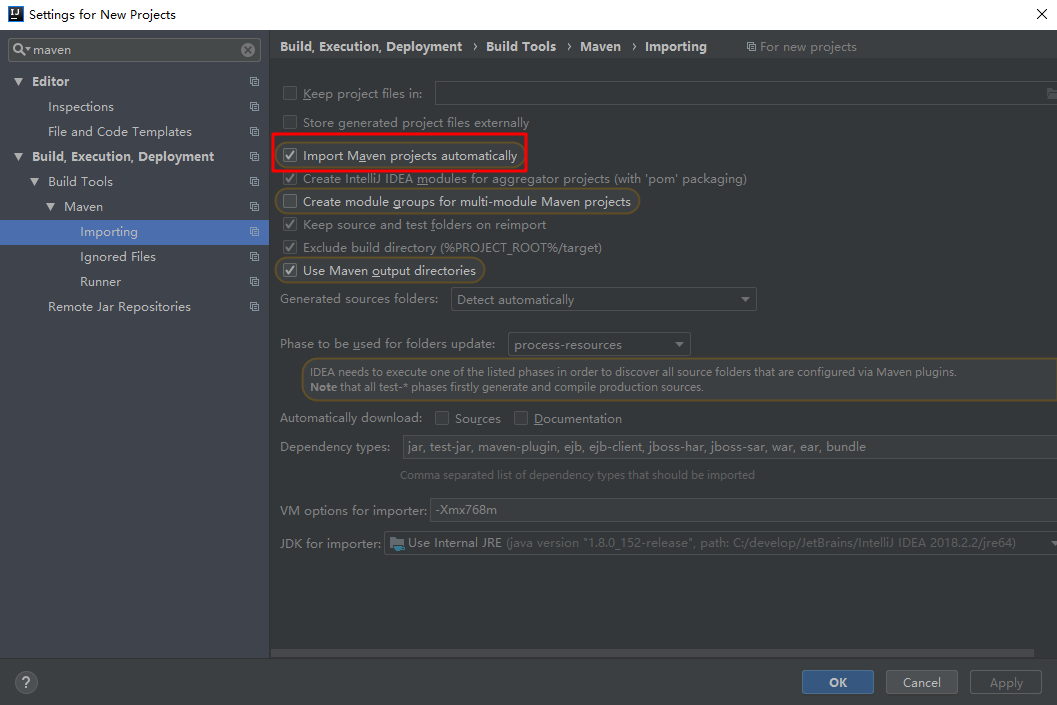Open search options magnifier icon
Viewport: 1057px width, 705px height.
[21, 49]
